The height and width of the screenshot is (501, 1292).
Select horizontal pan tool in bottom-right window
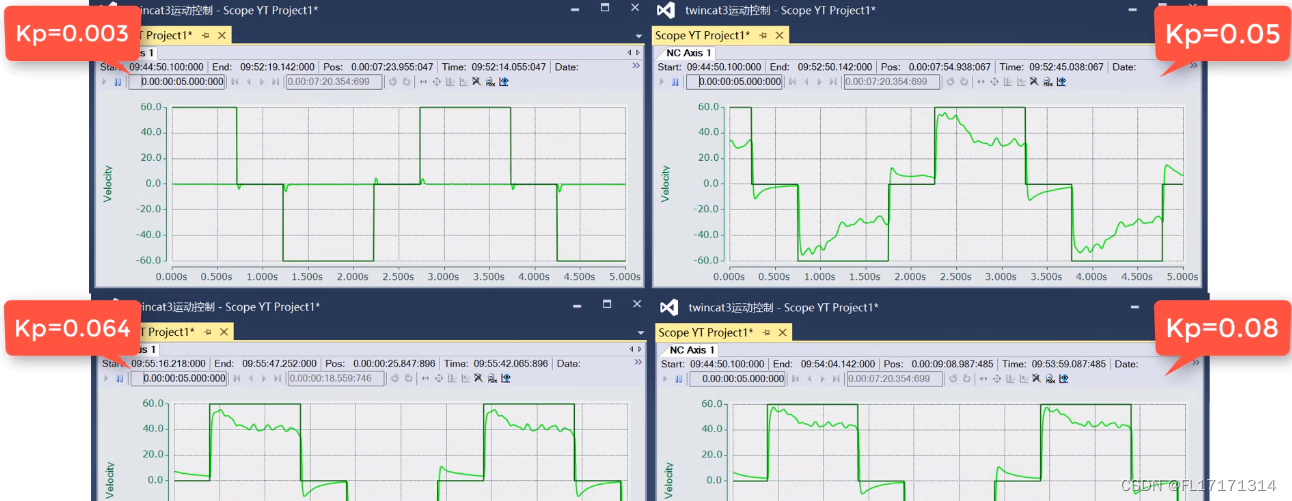(983, 378)
